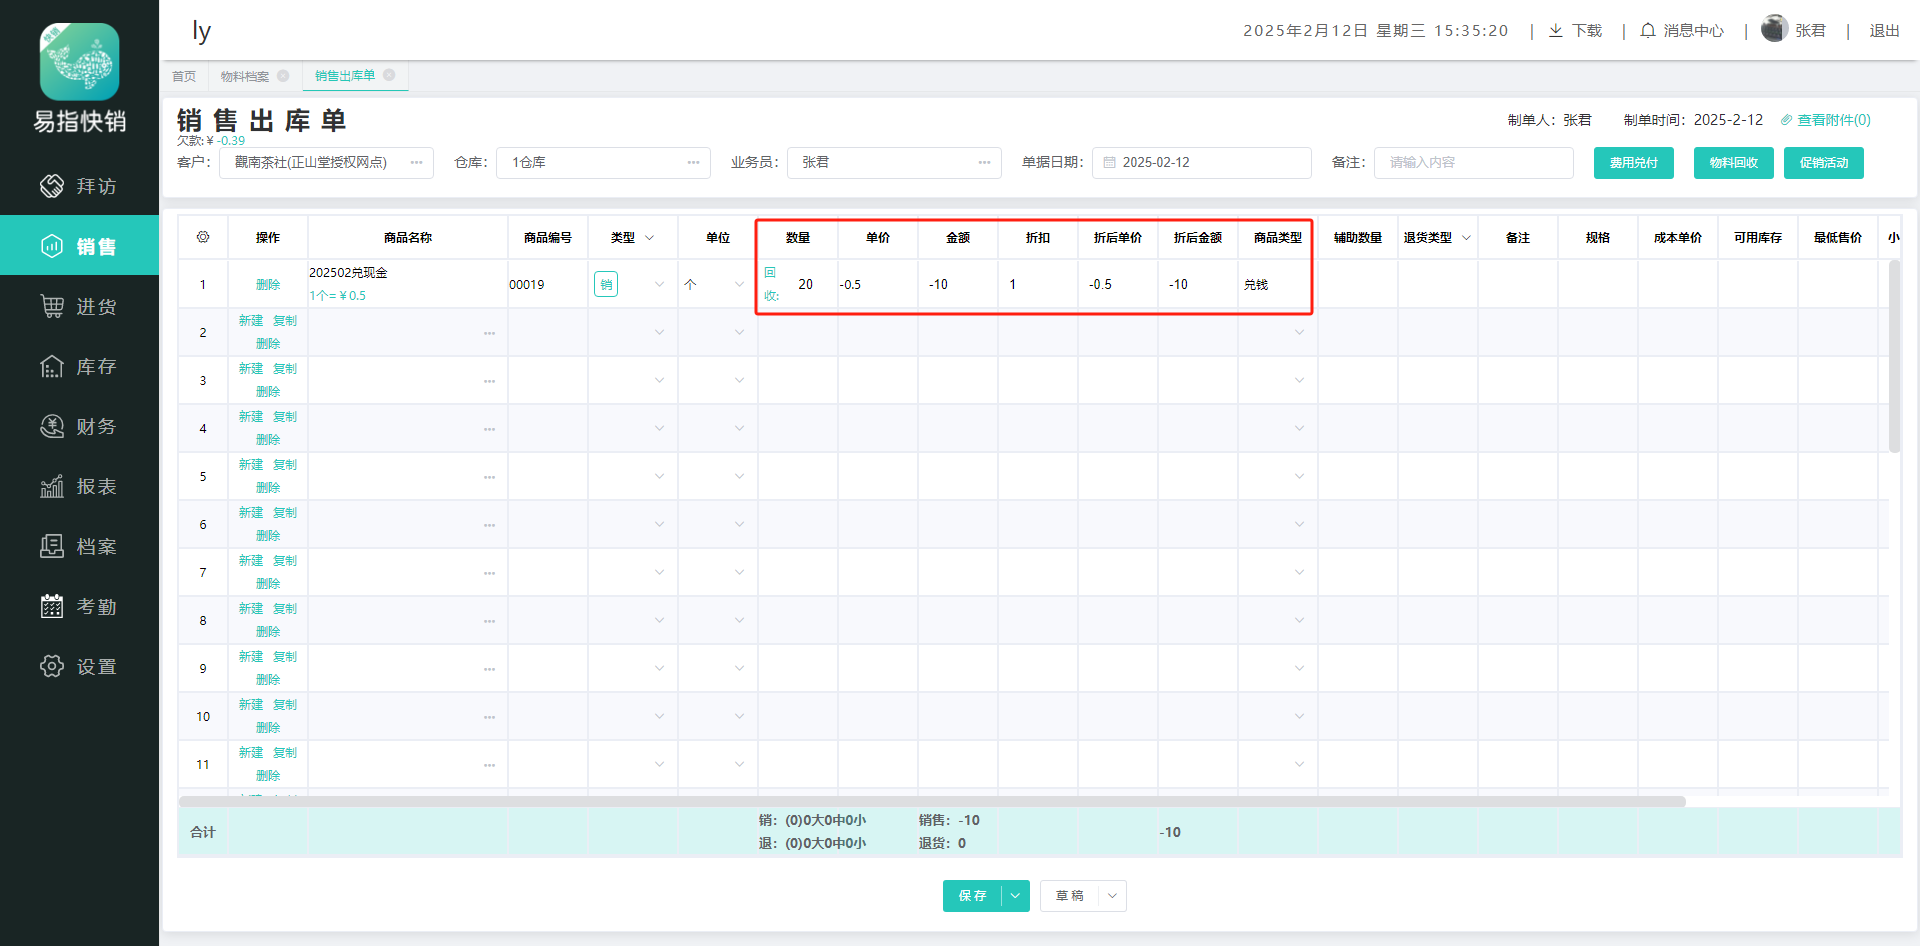
Task: Open 财务 finance icon in sidebar
Action: [52, 426]
